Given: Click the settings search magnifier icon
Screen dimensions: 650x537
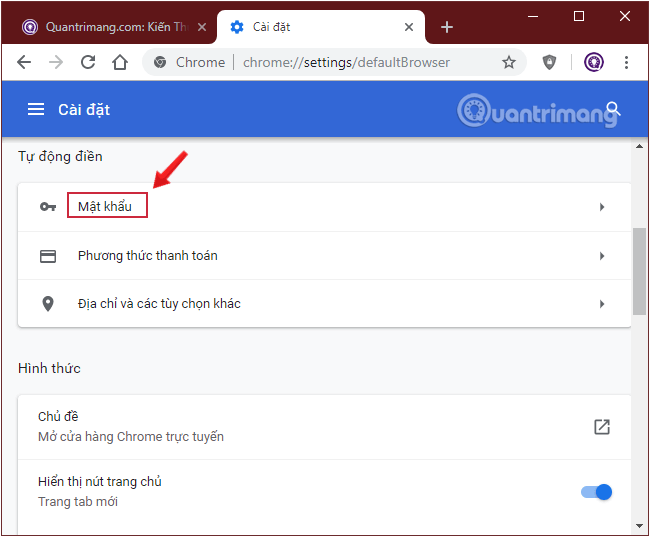Looking at the screenshot, I should point(613,109).
